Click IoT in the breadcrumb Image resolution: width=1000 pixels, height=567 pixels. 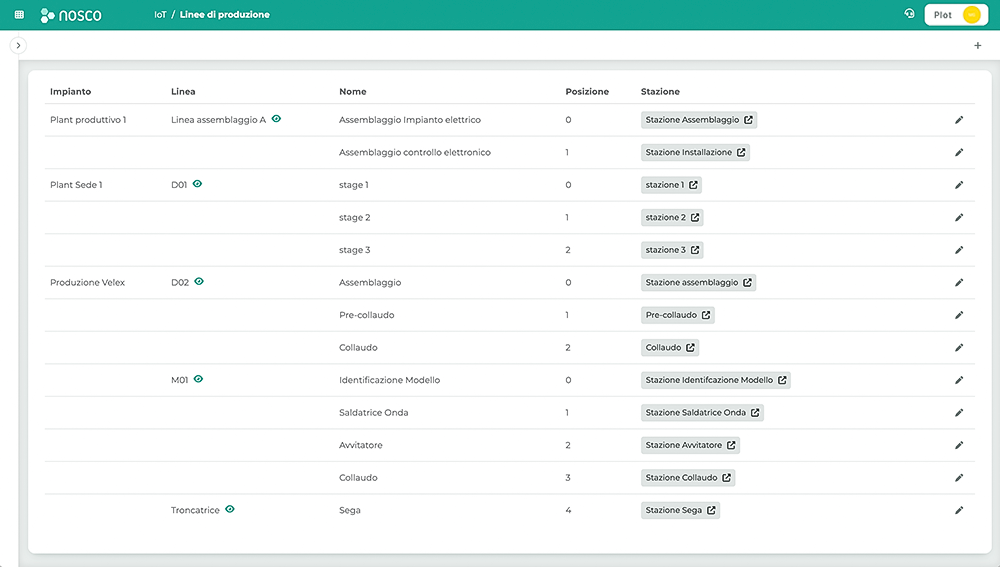160,15
